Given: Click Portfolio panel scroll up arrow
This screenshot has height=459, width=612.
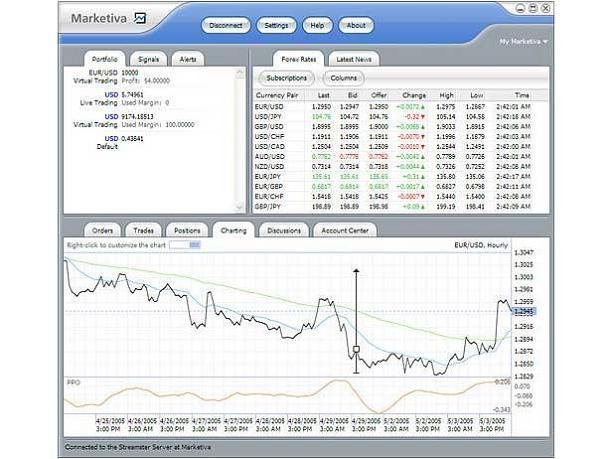Looking at the screenshot, I should (240, 73).
